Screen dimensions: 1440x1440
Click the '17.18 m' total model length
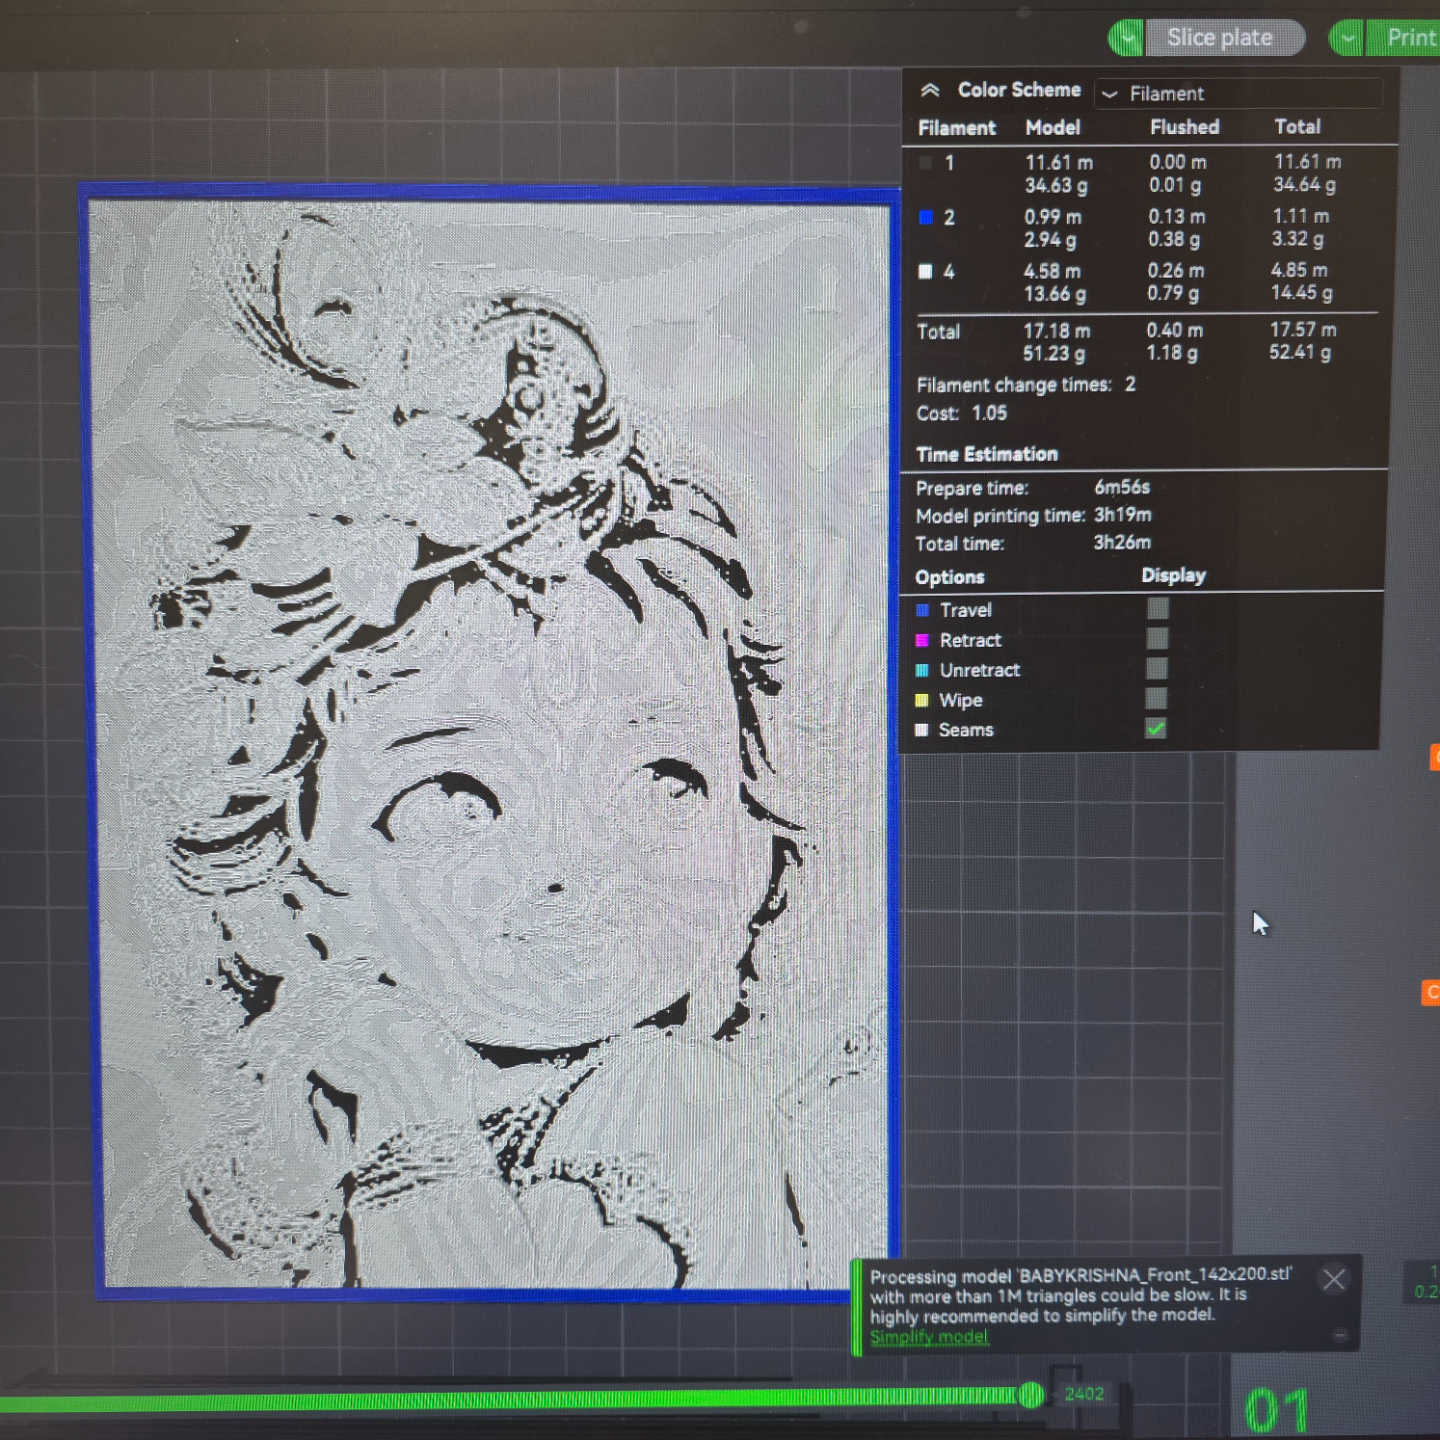pyautogui.click(x=1057, y=330)
